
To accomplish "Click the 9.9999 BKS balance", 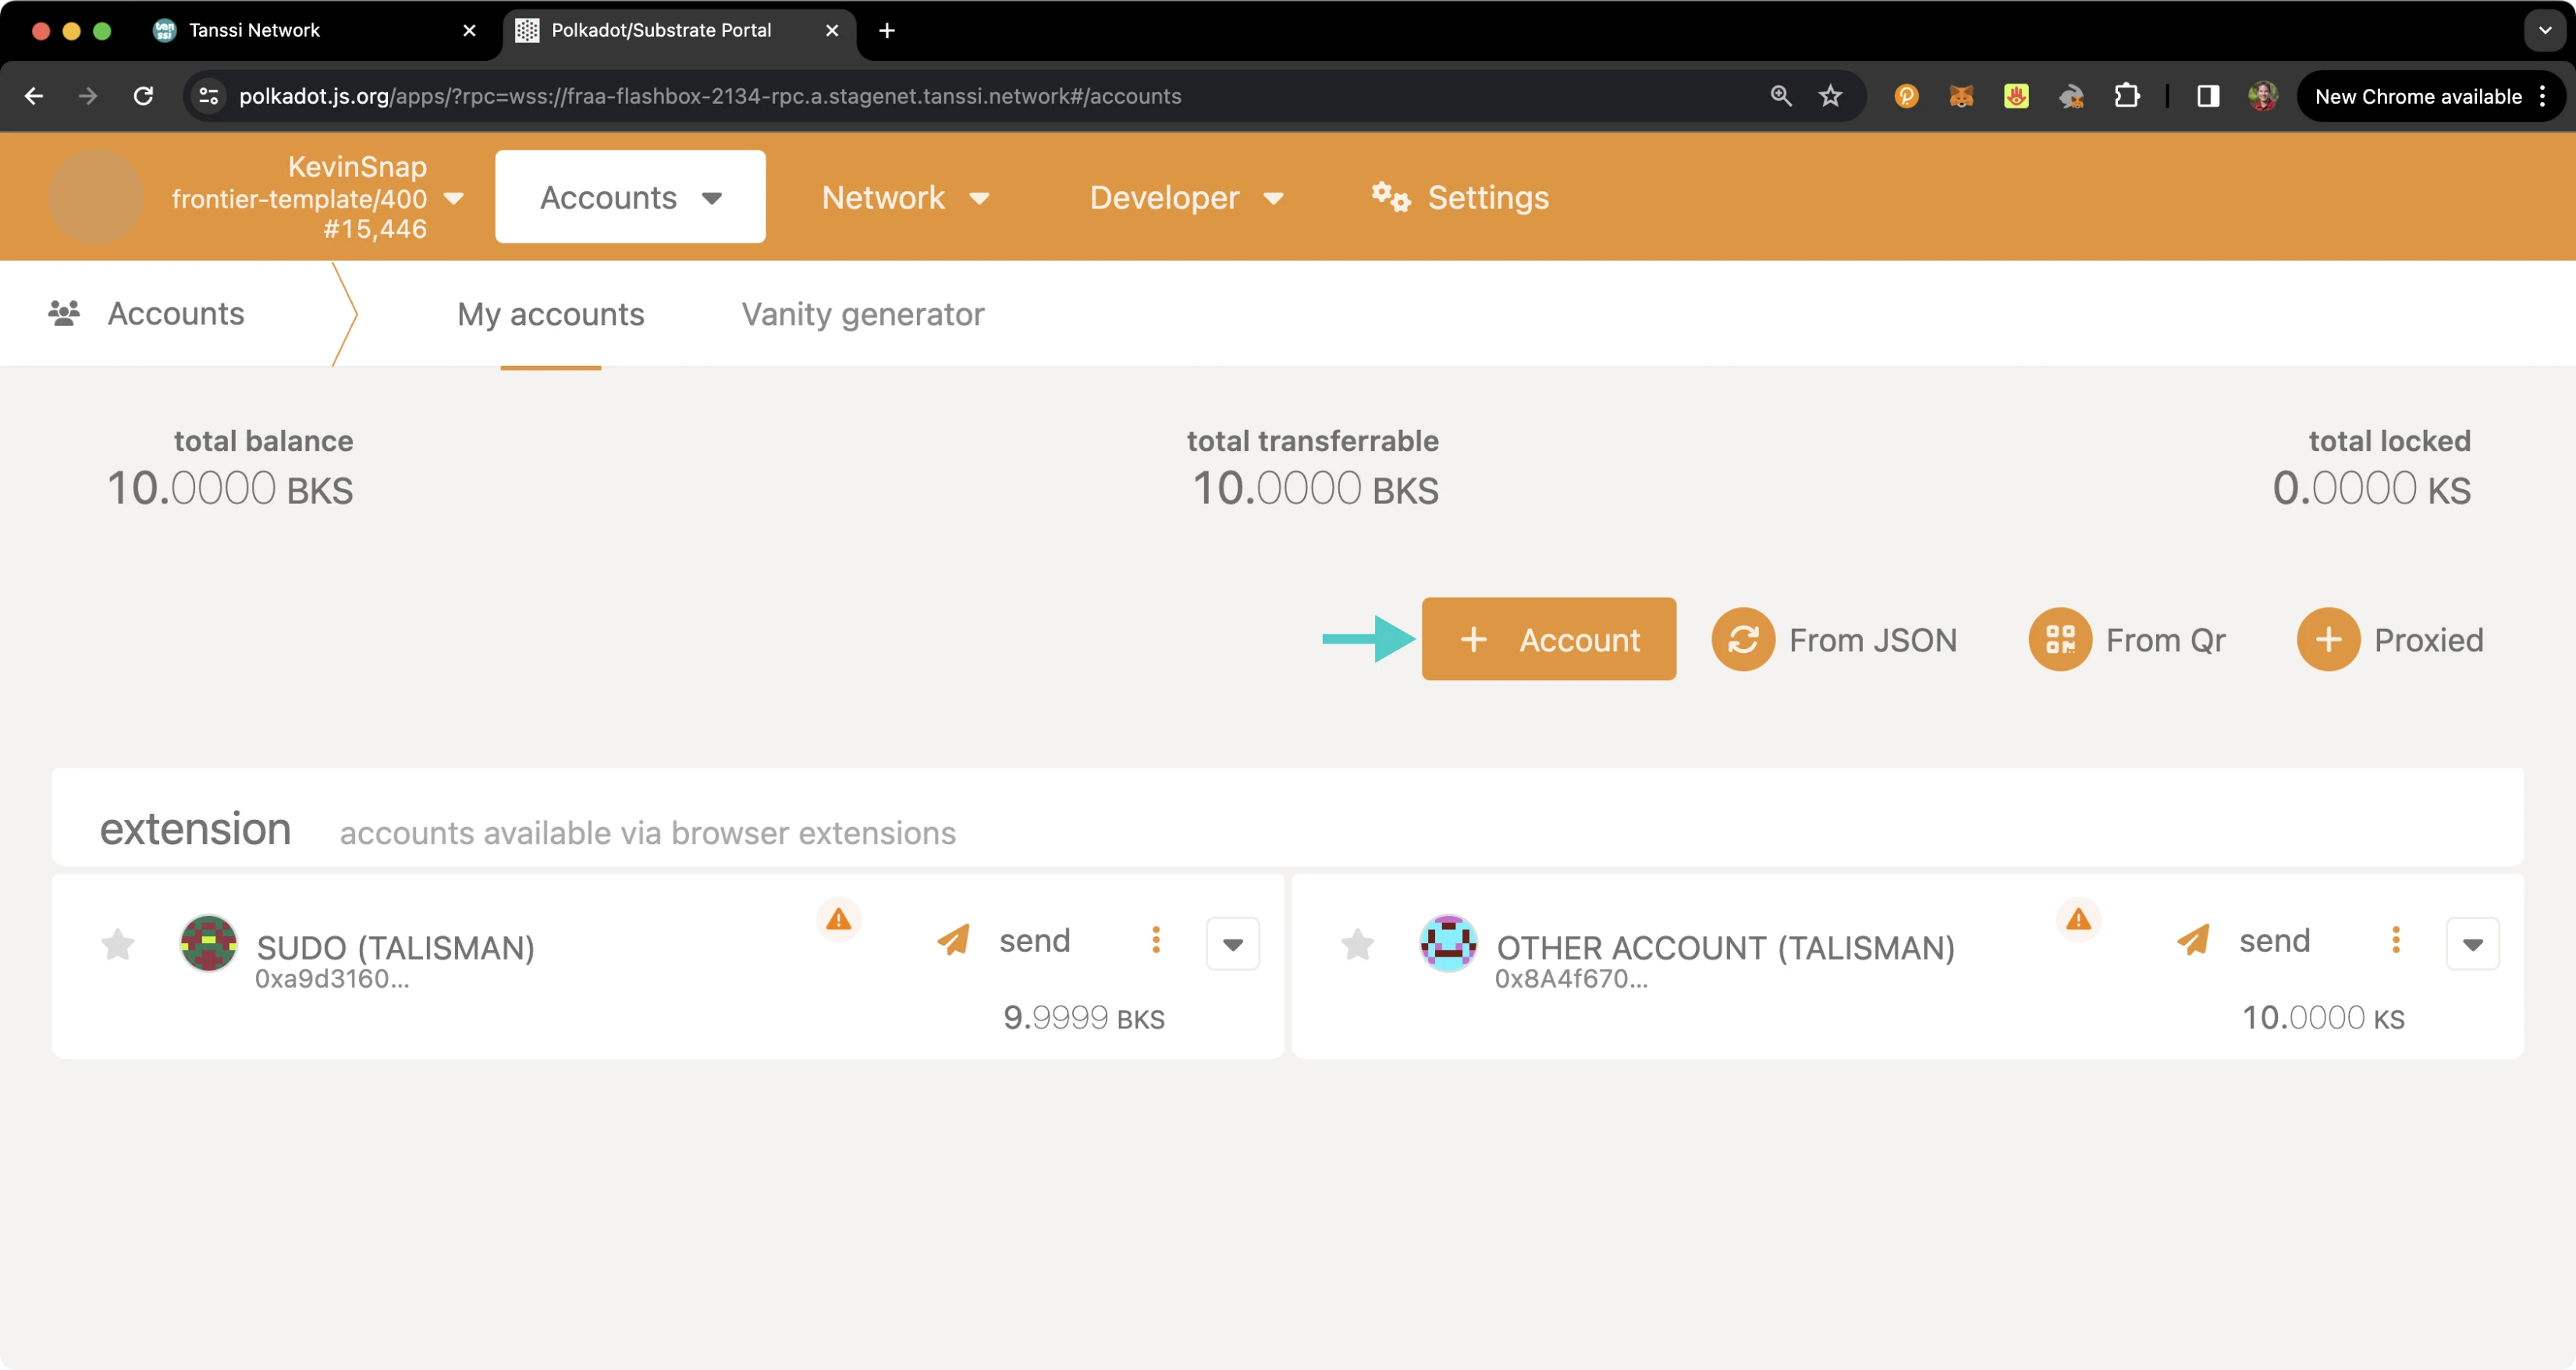I will (1084, 1018).
